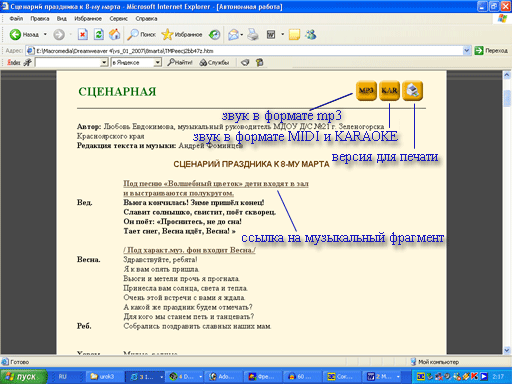Screen dimensions: 512x384
Task: Open the Edit button dropdown arrow
Action: click(x=282, y=34)
